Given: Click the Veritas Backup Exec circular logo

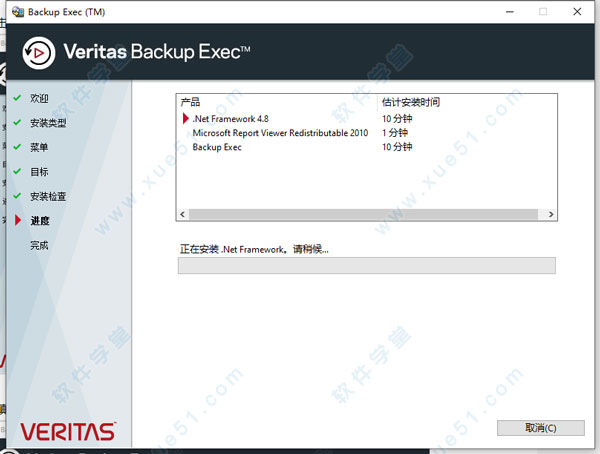Looking at the screenshot, I should pos(38,53).
